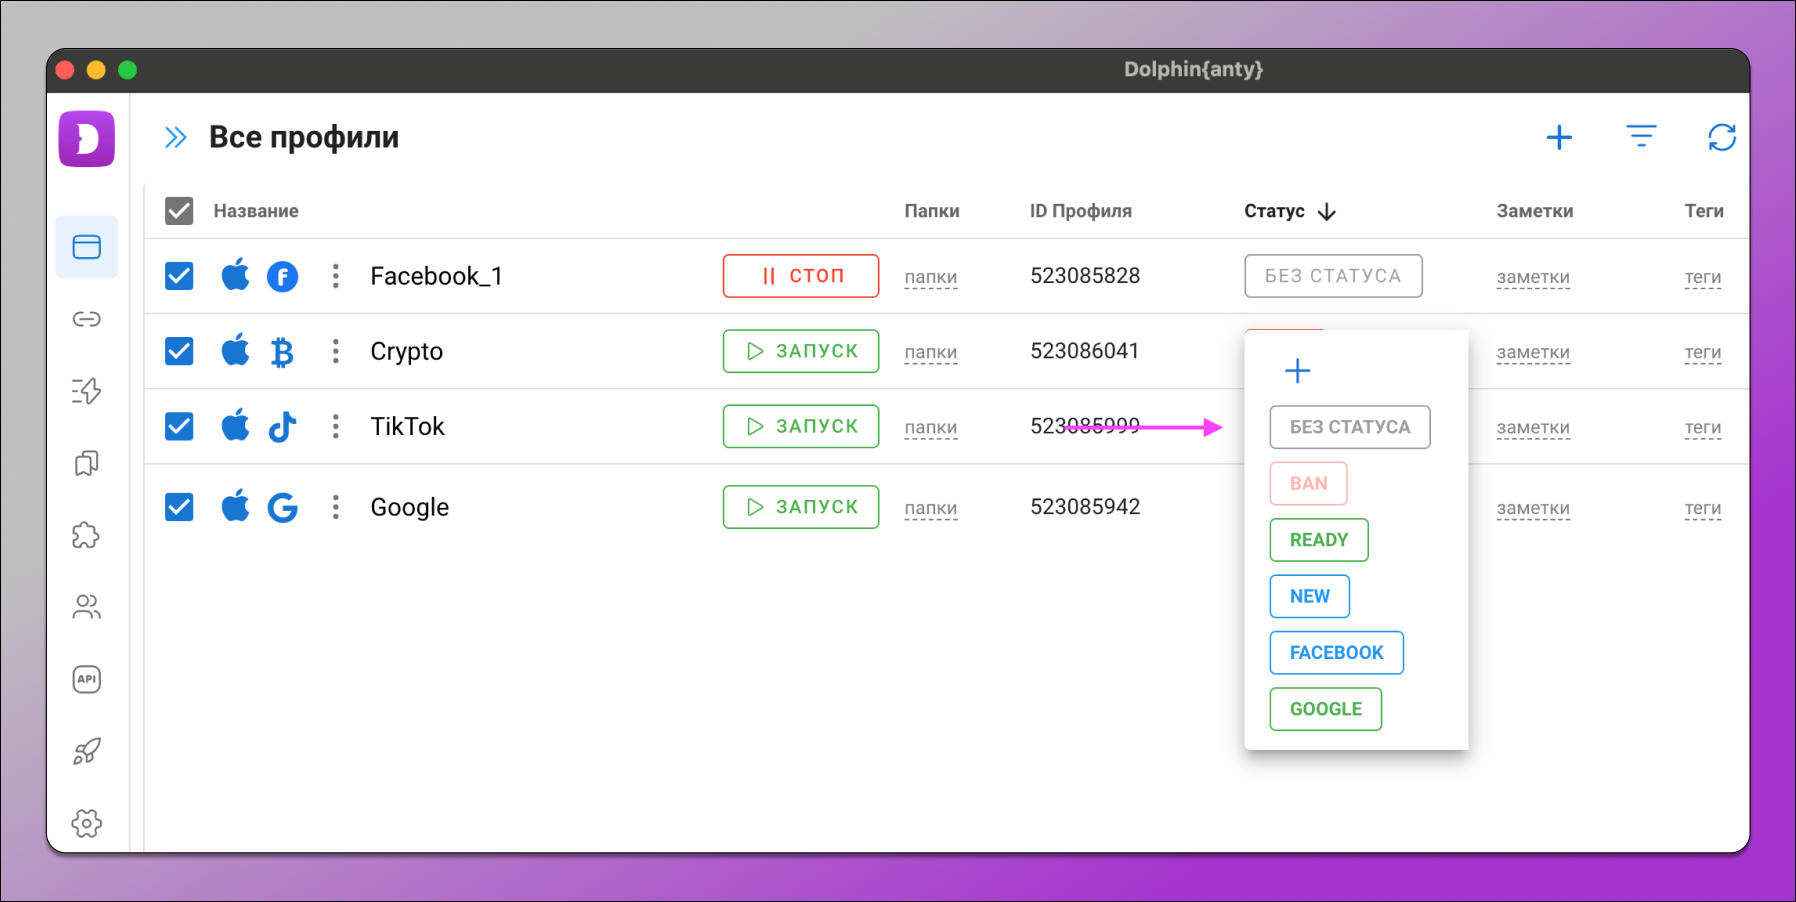Choose the FACEBOOK status option
Screen dimensions: 1796x902
(1336, 653)
